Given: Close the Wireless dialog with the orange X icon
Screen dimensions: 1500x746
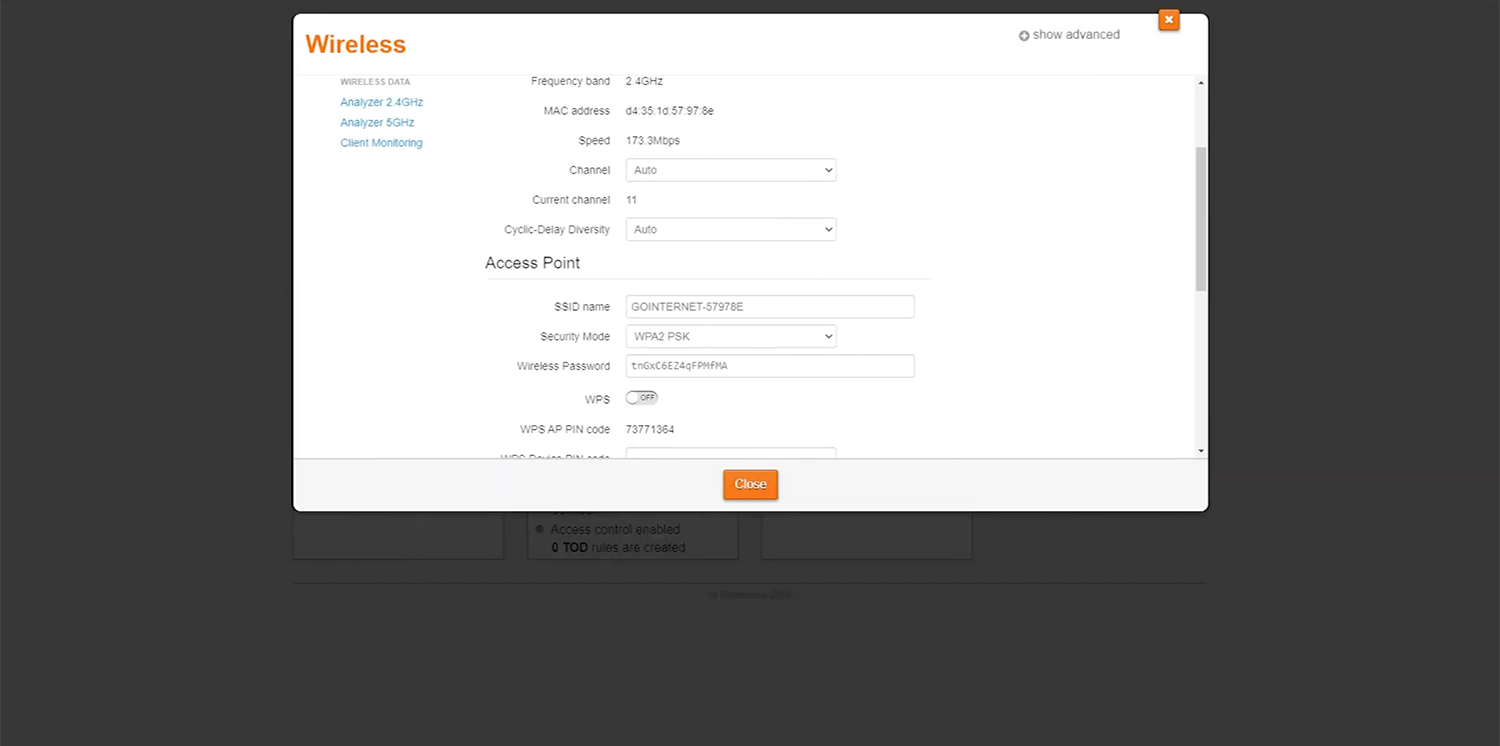Looking at the screenshot, I should [x=1168, y=20].
